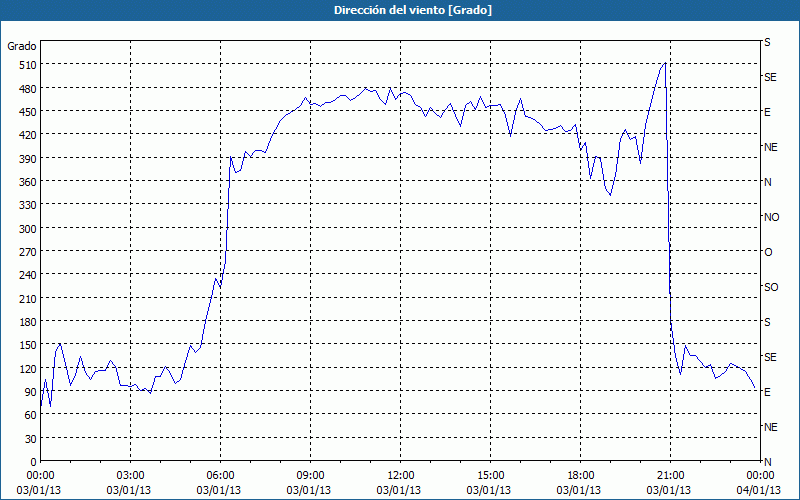Click the 150 degree axis label
This screenshot has height=500, width=800.
pyautogui.click(x=28, y=345)
